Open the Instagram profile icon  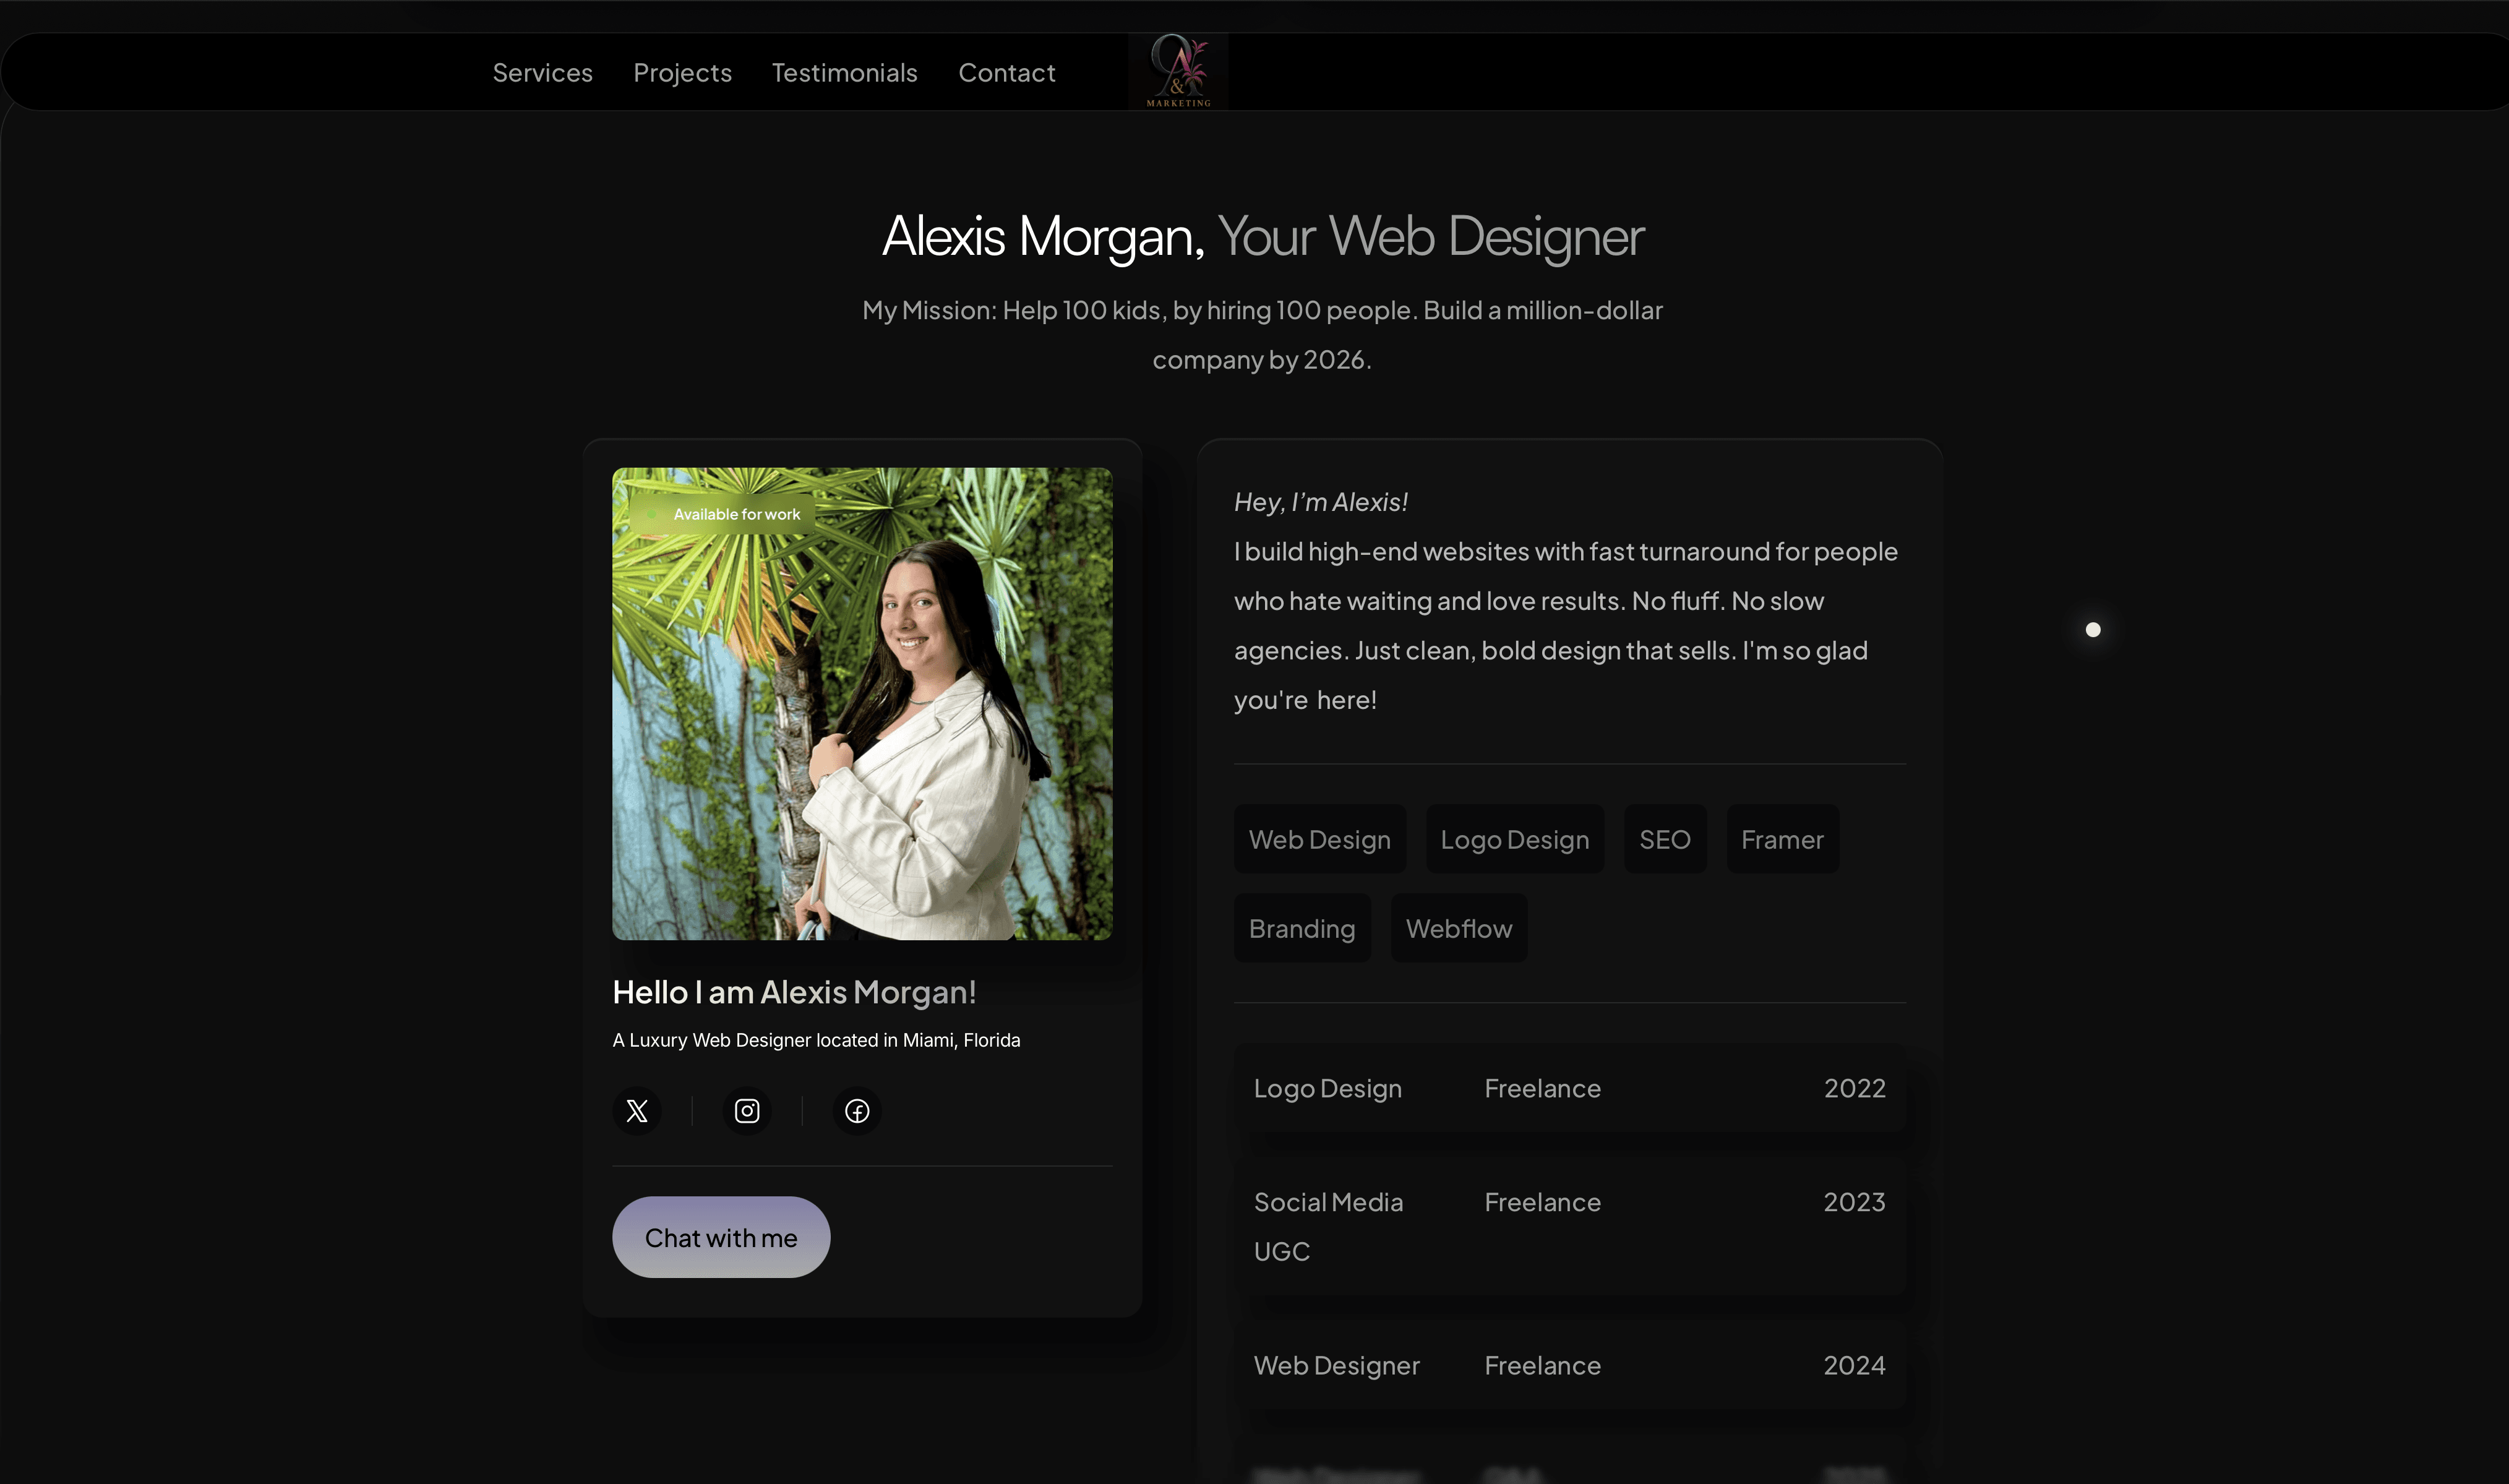click(x=747, y=1110)
